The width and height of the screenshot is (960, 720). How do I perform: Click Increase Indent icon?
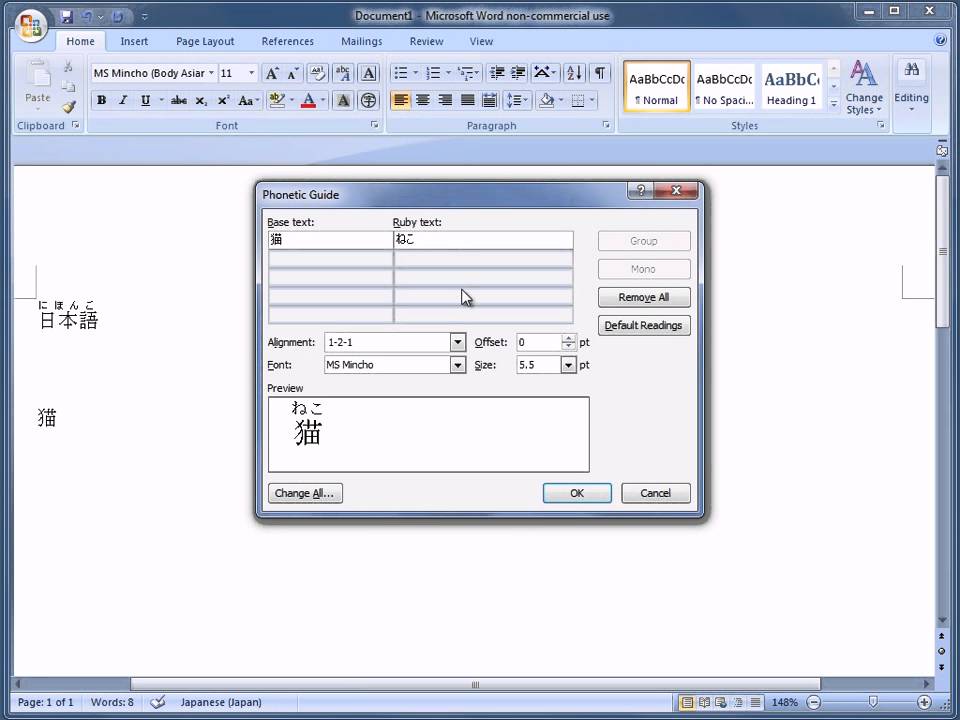[x=519, y=73]
